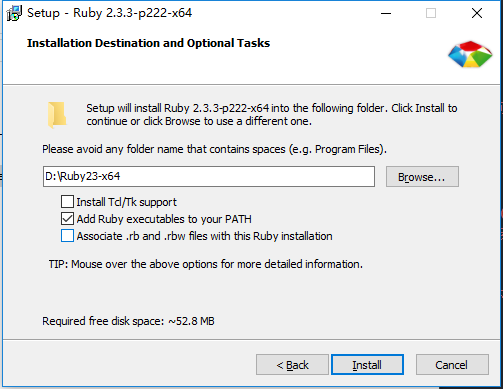Viewport: 503px width, 389px height.
Task: Click the Required free disk space label
Action: [128, 321]
